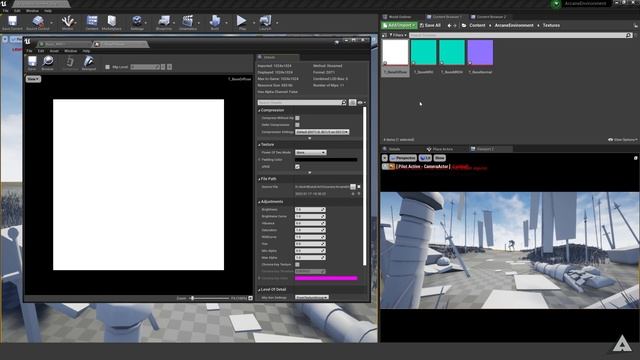The height and width of the screenshot is (360, 640).
Task: Open the texture editor Asset menu
Action: pos(54,51)
